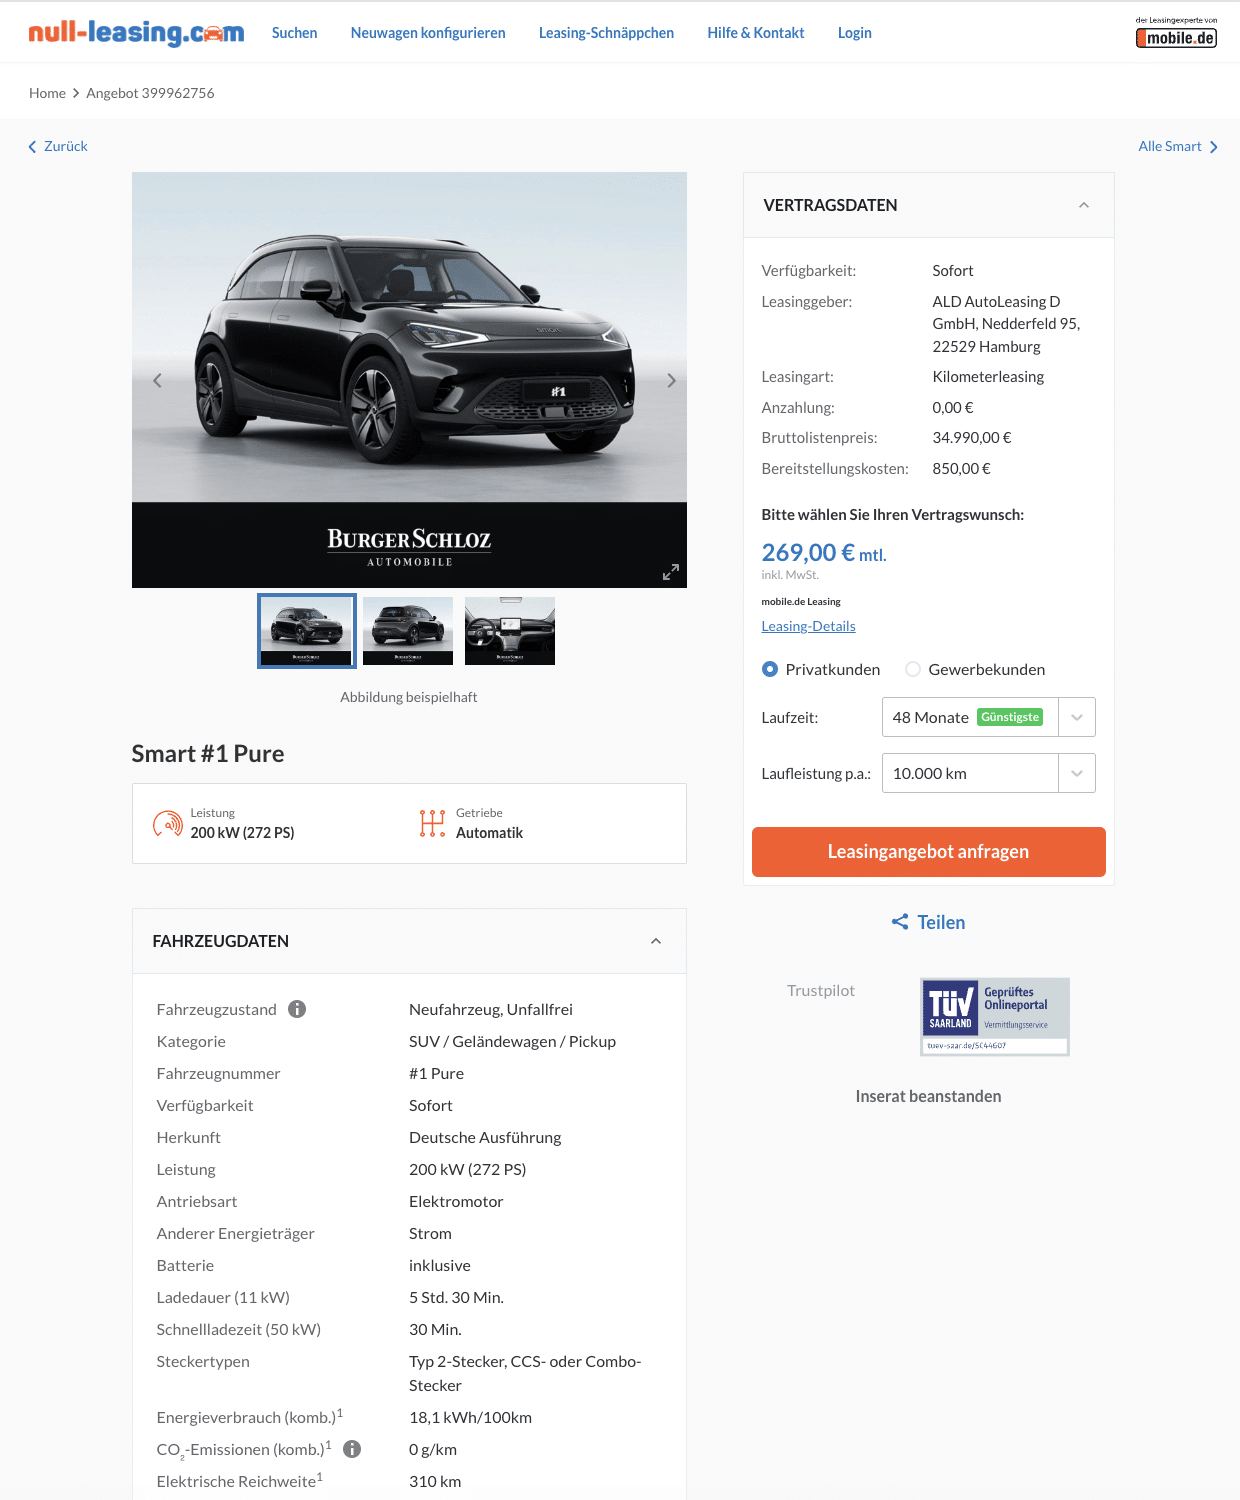Click the Fahrzeugzustand info icon
The height and width of the screenshot is (1500, 1240).
coord(297,1009)
